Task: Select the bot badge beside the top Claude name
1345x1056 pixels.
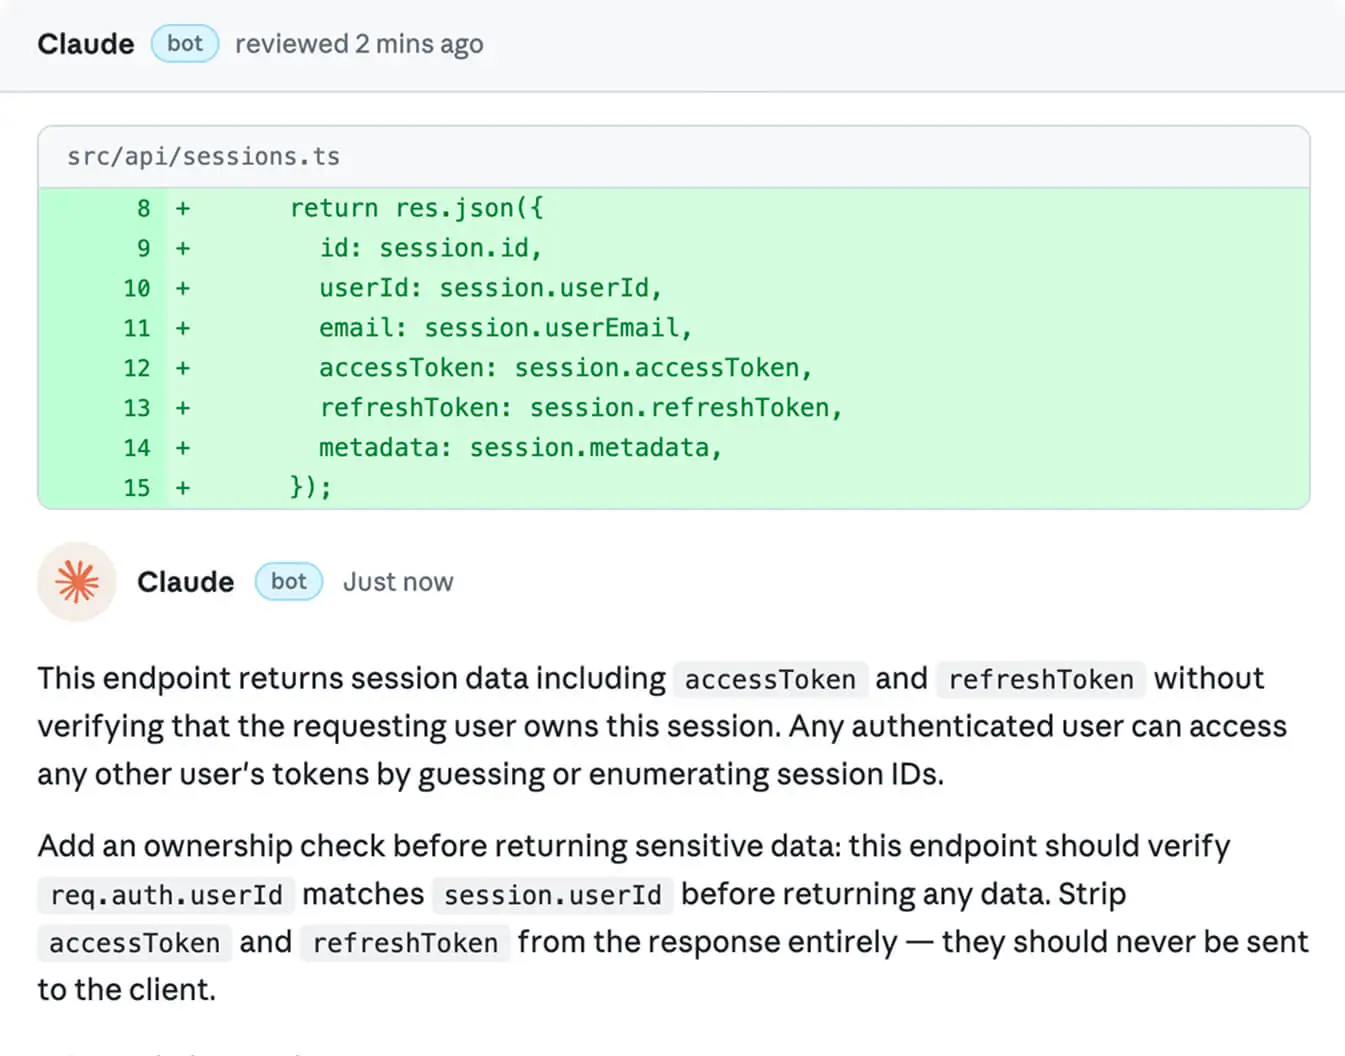Action: (x=184, y=43)
